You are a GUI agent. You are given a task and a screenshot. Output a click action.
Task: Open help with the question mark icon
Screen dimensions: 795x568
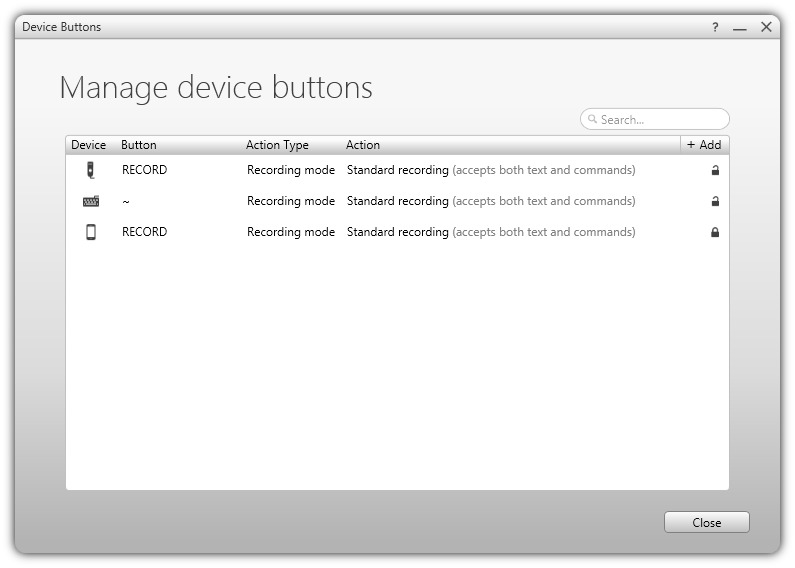point(715,27)
